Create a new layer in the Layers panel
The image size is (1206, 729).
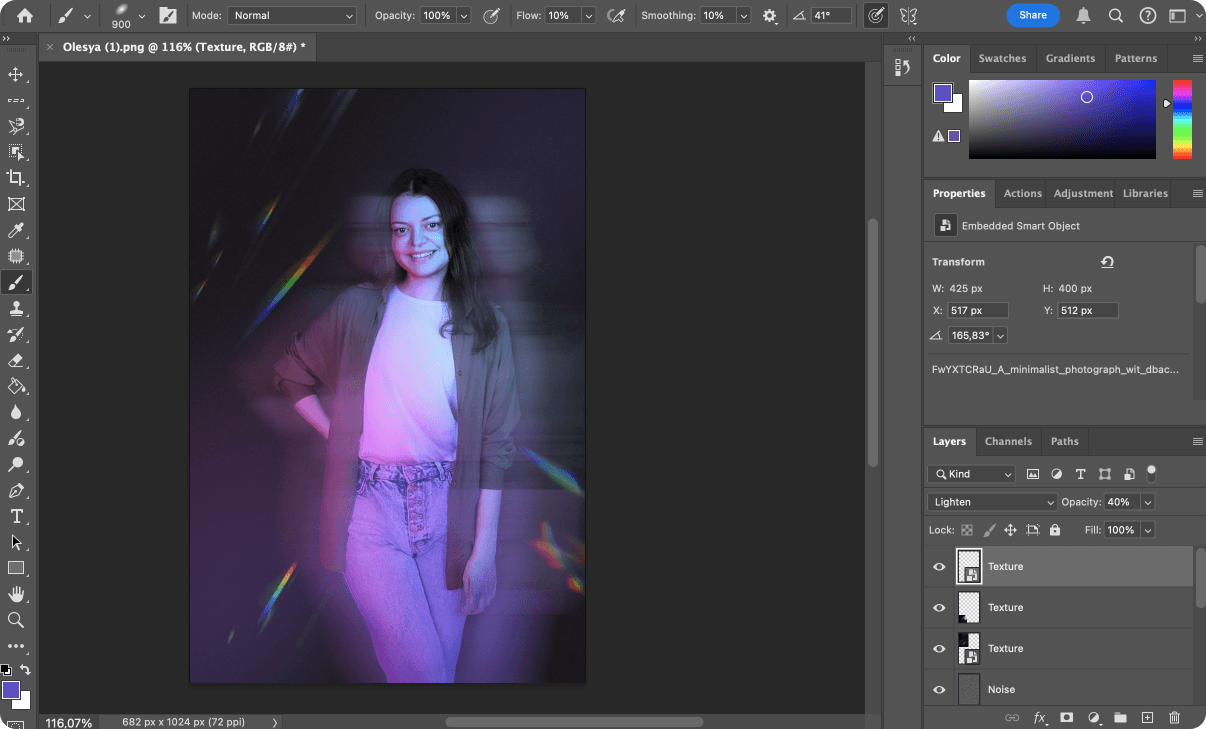(1148, 717)
